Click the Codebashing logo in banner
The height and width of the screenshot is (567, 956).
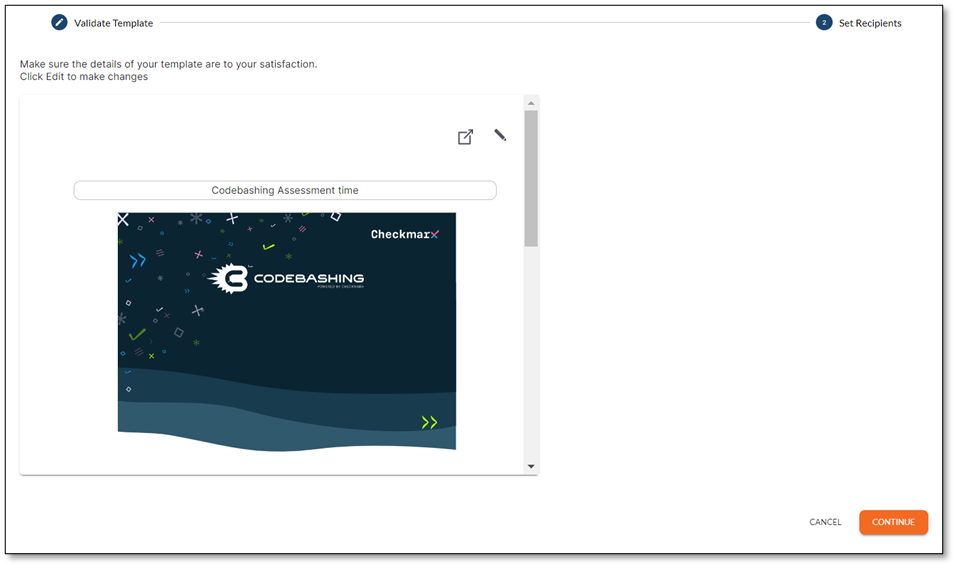point(286,279)
